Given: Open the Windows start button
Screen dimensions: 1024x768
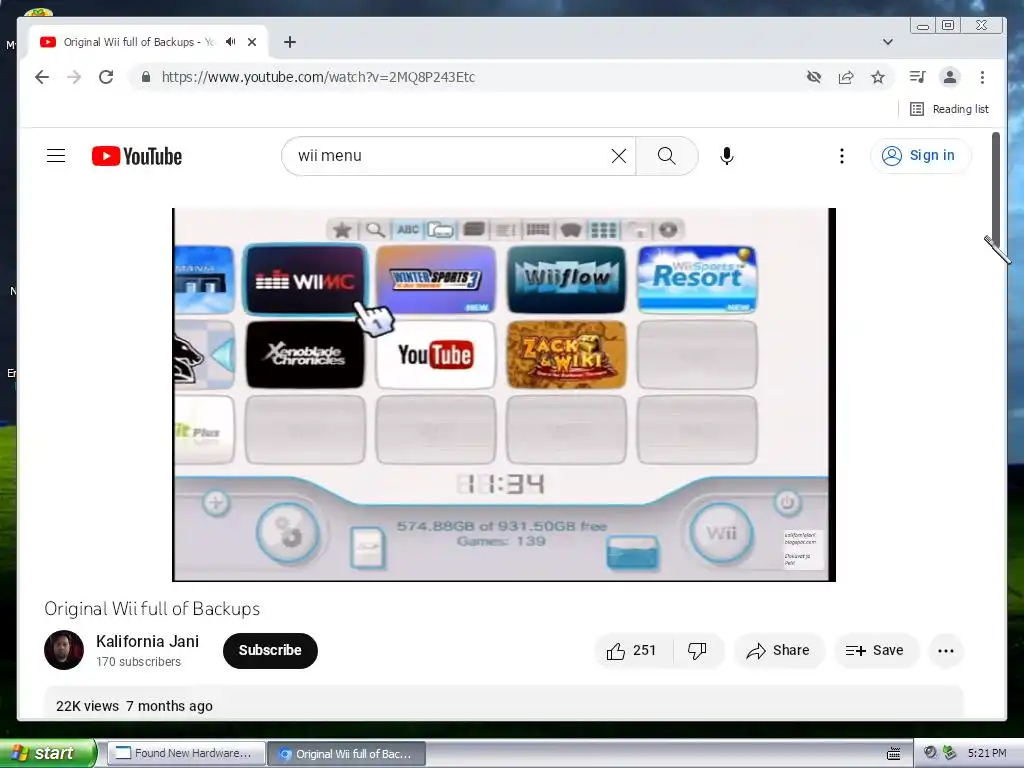Looking at the screenshot, I should tap(47, 753).
